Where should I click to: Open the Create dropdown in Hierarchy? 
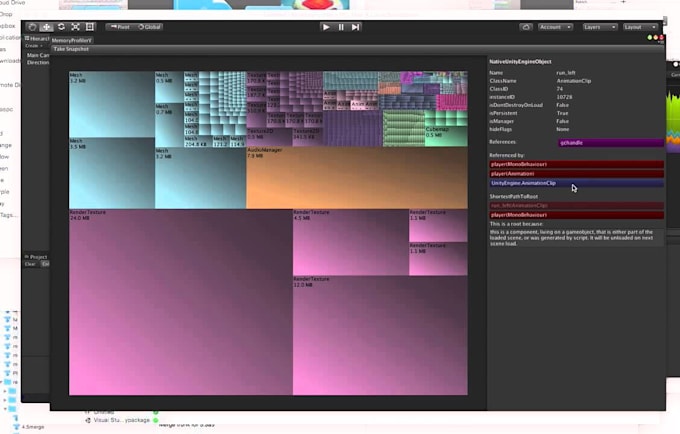pyautogui.click(x=33, y=46)
